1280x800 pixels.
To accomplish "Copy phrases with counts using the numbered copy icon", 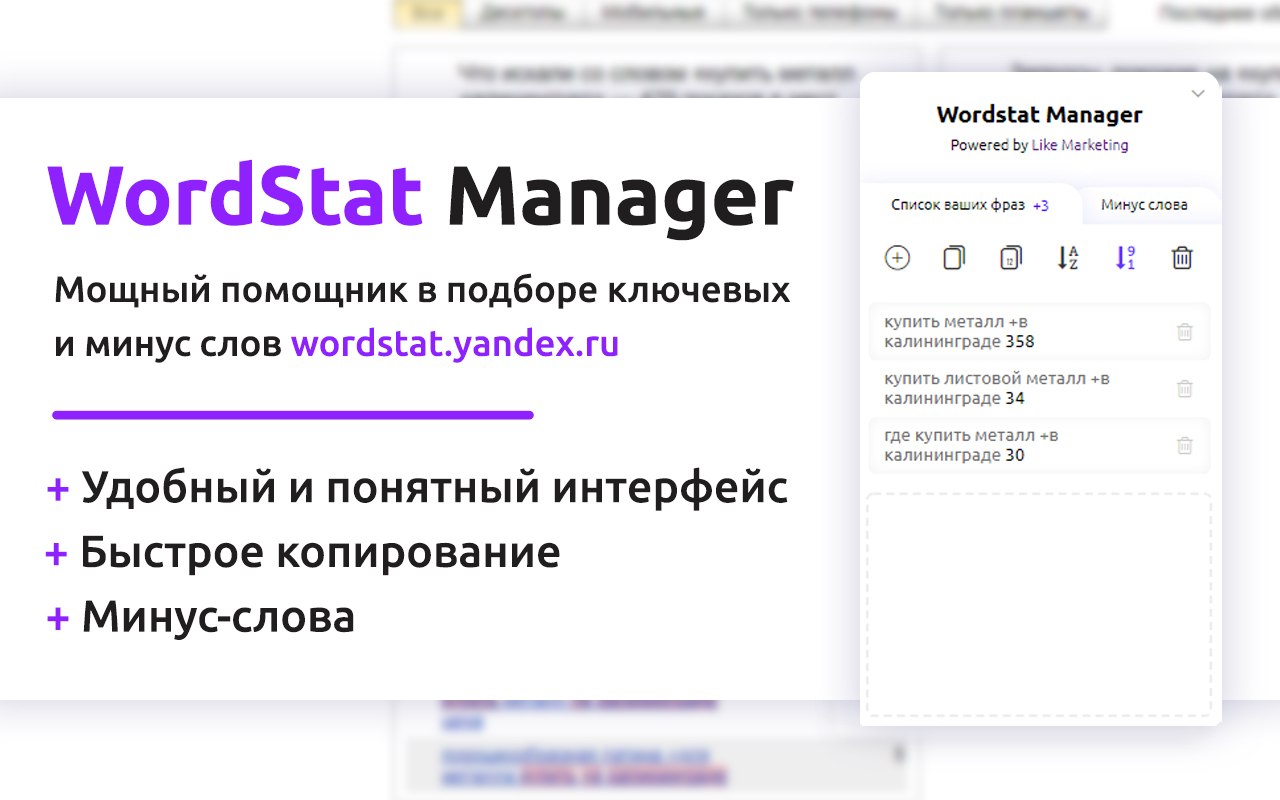I will click(1011, 258).
